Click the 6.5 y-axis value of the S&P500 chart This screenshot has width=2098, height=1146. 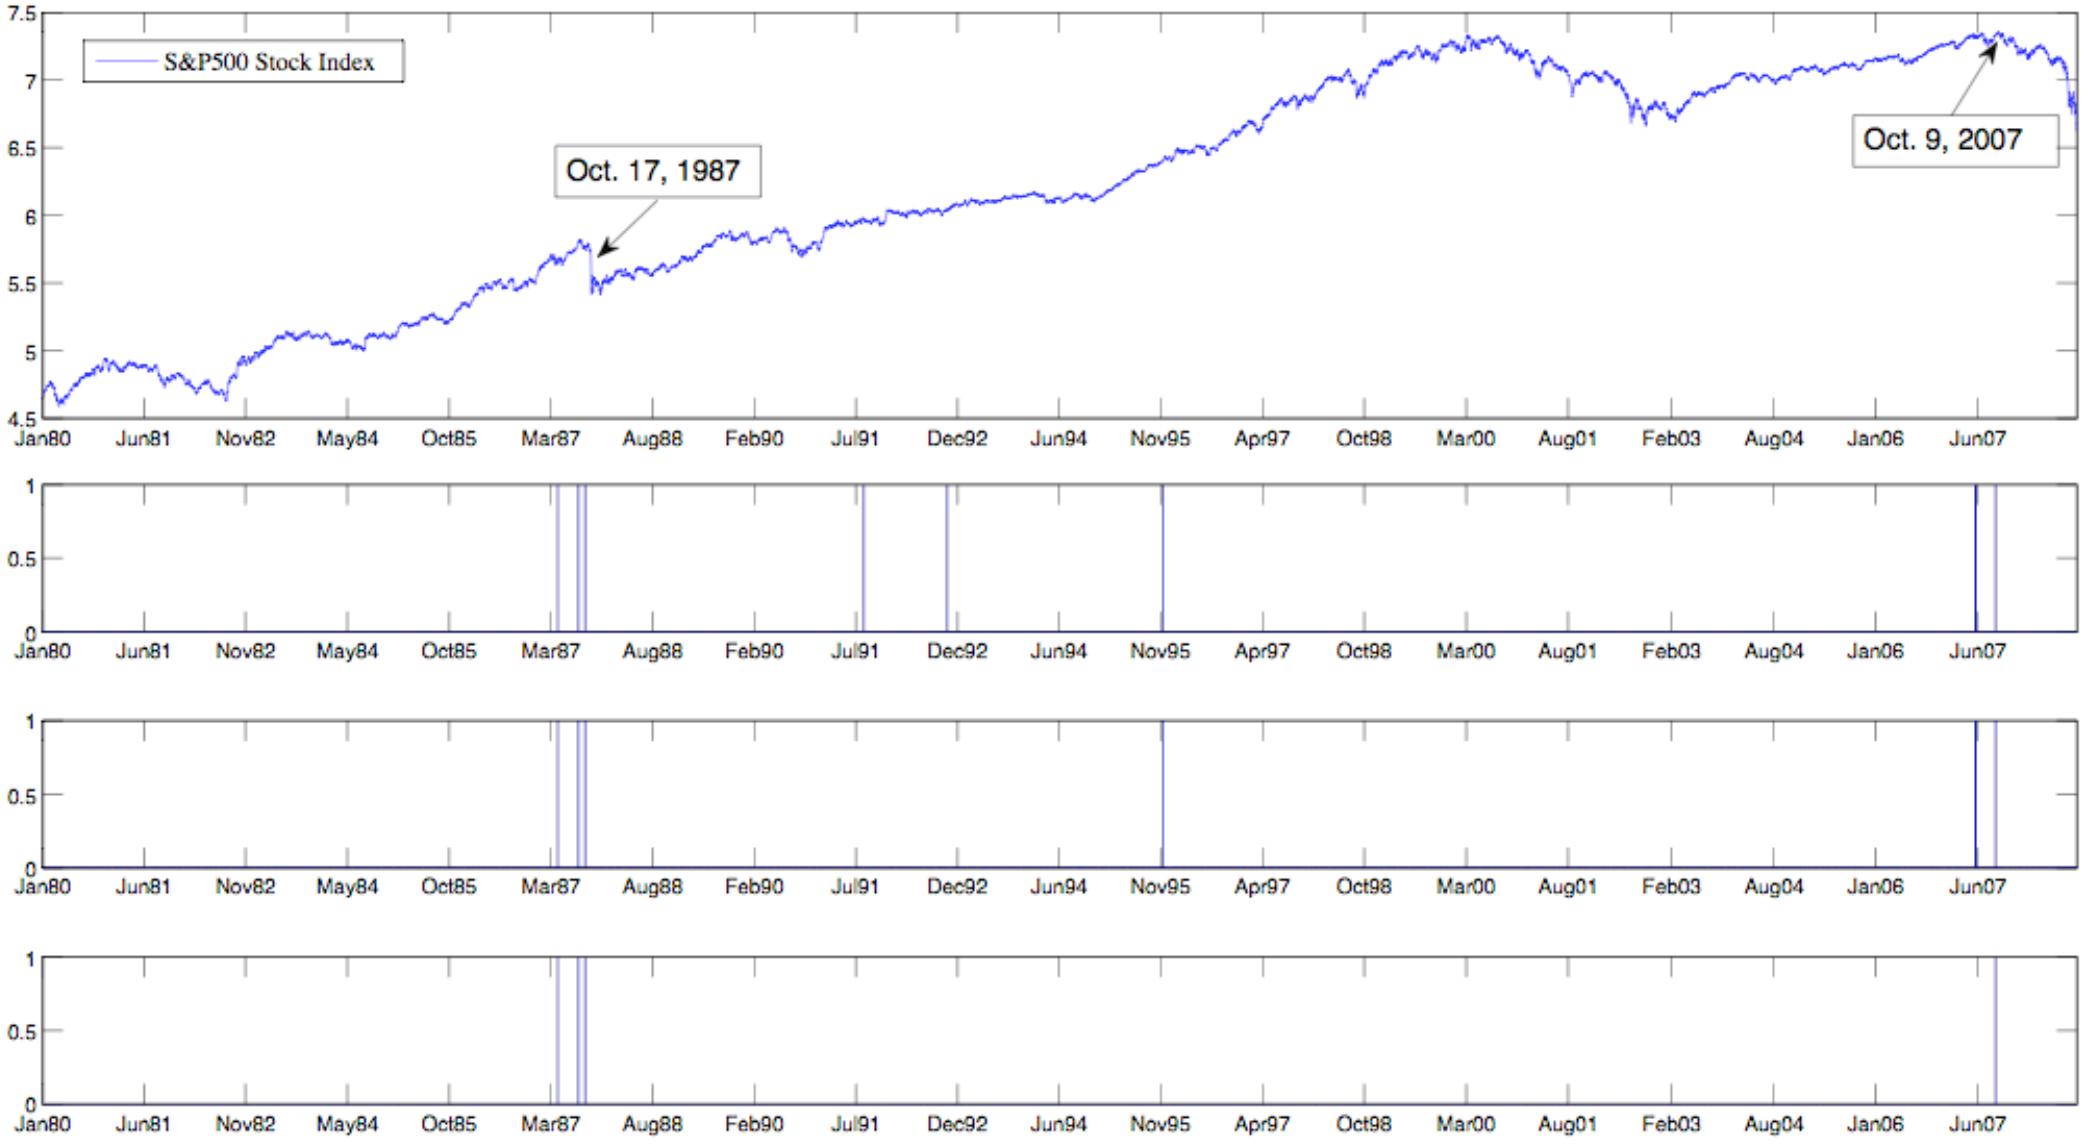(22, 148)
